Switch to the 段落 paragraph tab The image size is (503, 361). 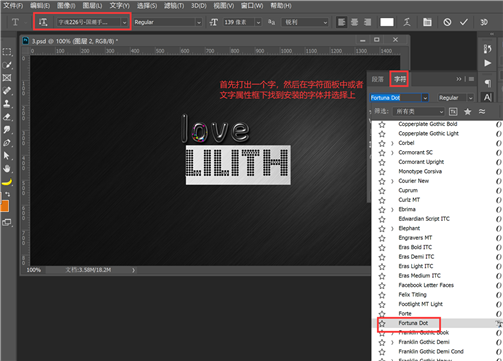(x=378, y=79)
